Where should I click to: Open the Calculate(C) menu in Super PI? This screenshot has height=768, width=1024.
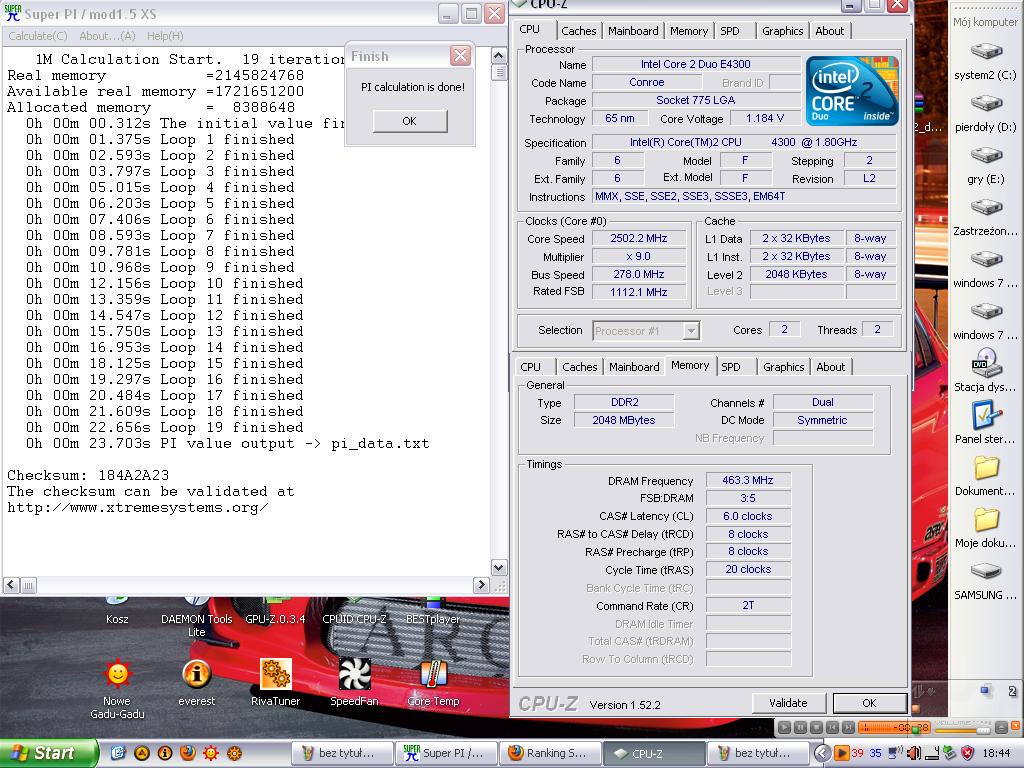pyautogui.click(x=38, y=36)
